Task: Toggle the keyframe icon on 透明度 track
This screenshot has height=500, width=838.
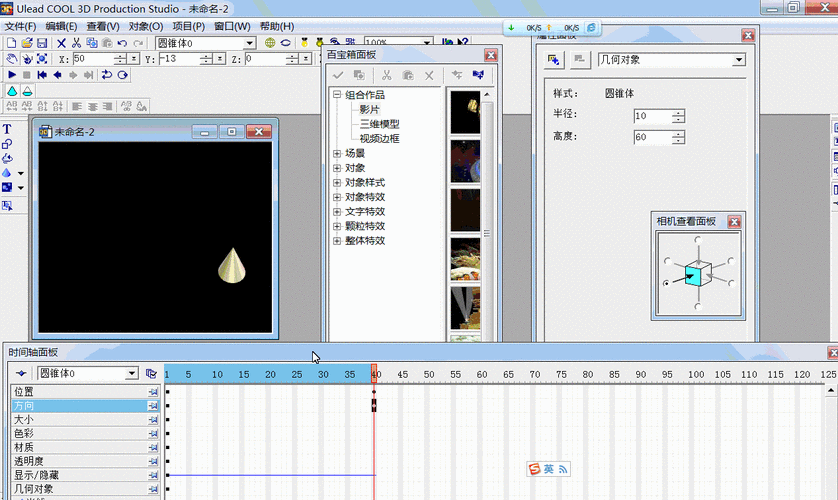Action: (x=153, y=462)
